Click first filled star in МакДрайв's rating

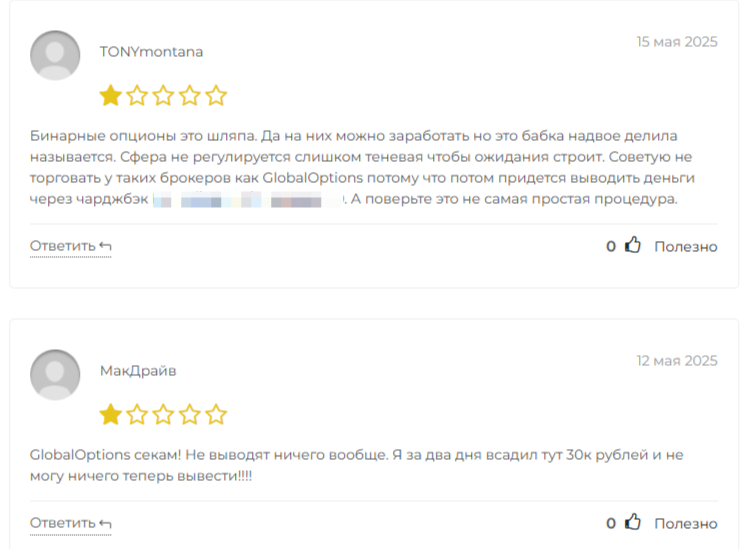click(x=111, y=414)
